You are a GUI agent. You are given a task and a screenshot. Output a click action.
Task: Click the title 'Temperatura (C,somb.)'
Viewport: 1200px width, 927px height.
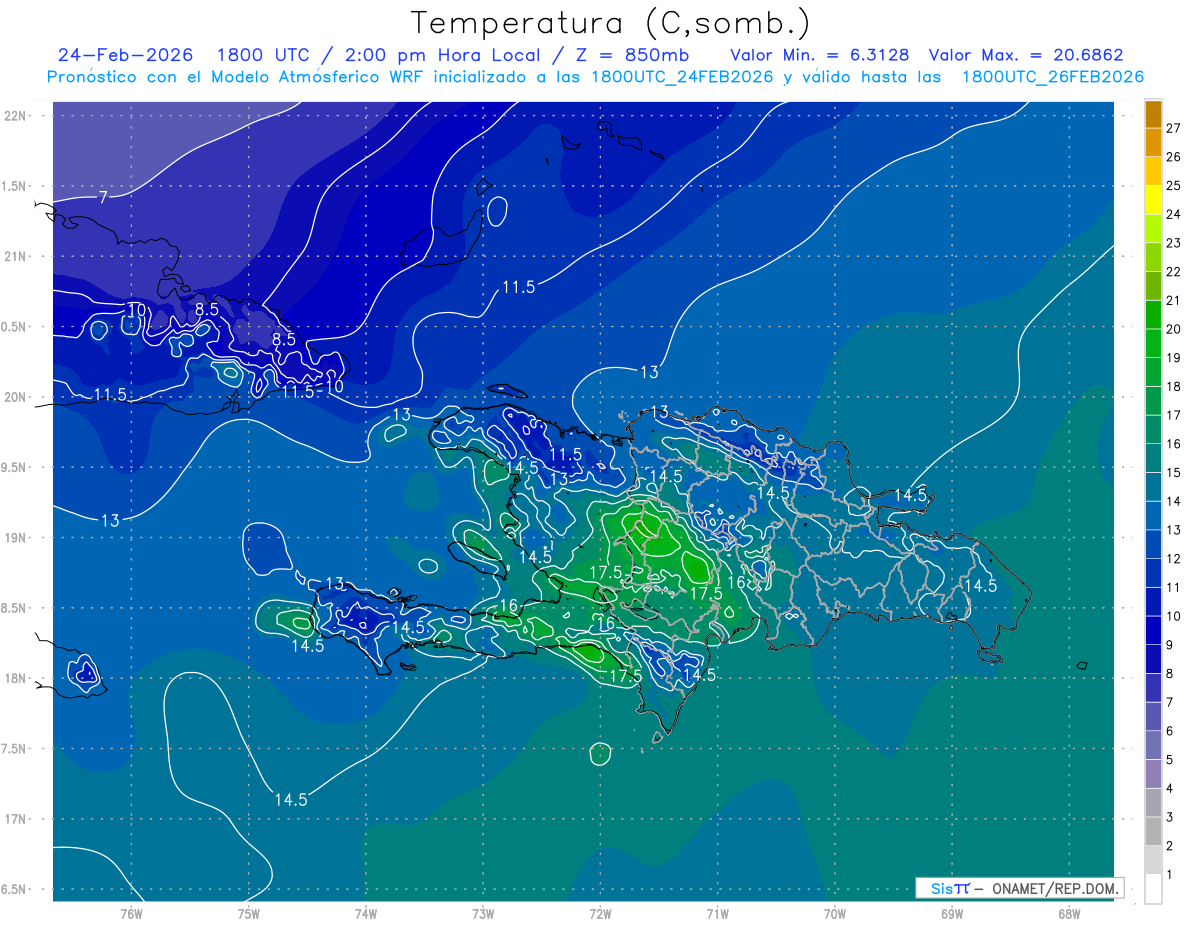[x=610, y=22]
